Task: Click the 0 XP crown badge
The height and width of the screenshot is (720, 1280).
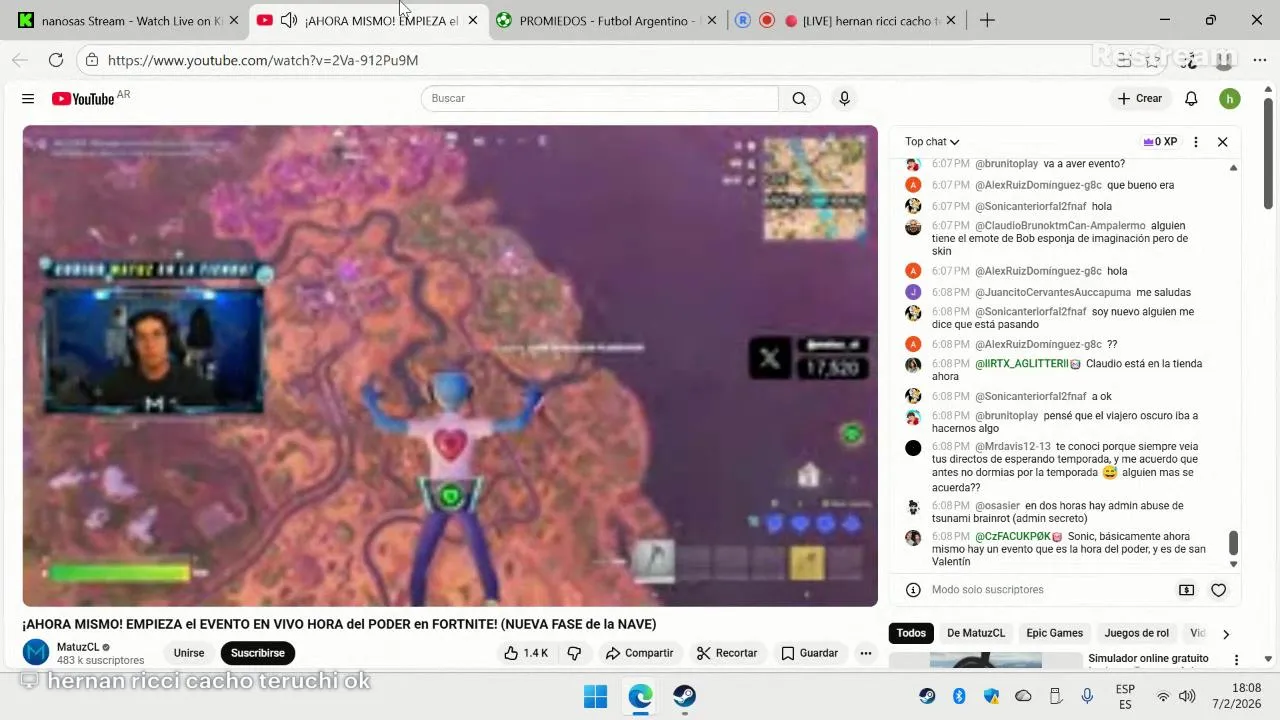Action: 1160,142
